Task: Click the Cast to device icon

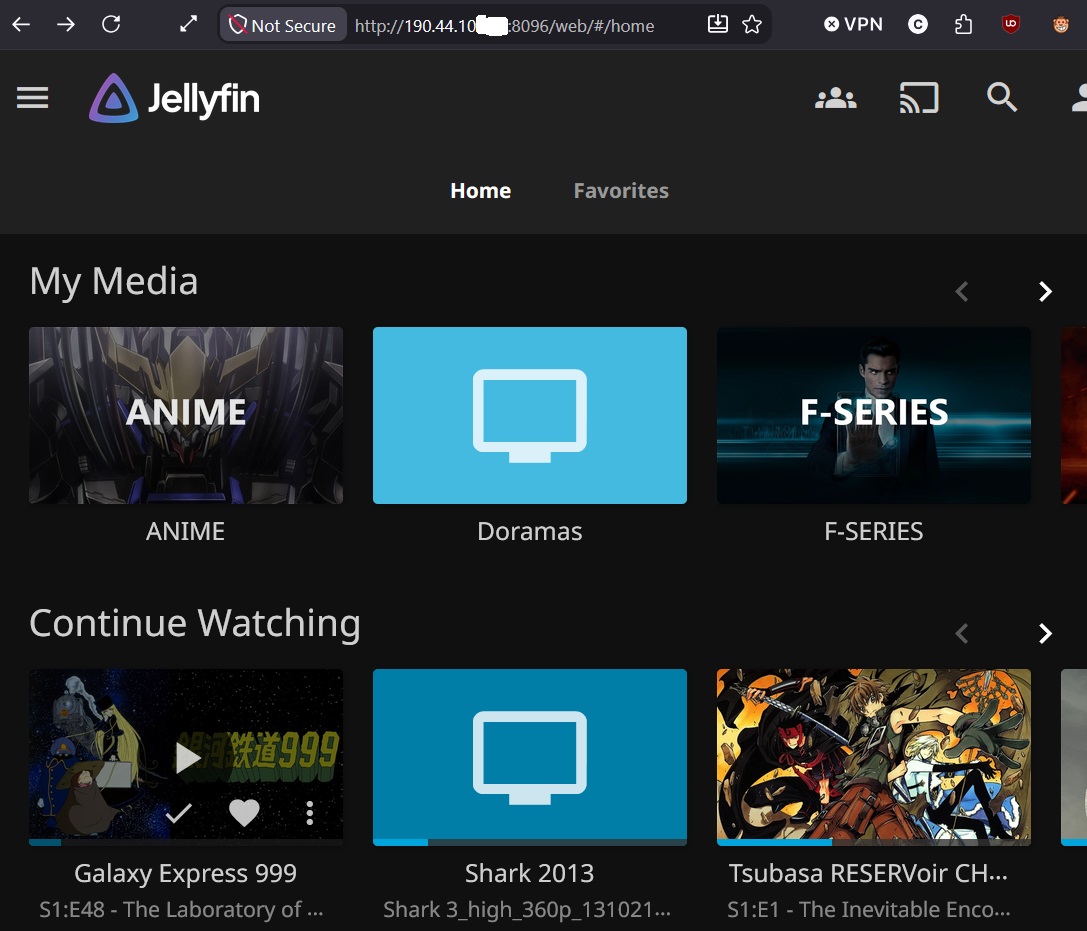Action: coord(919,98)
